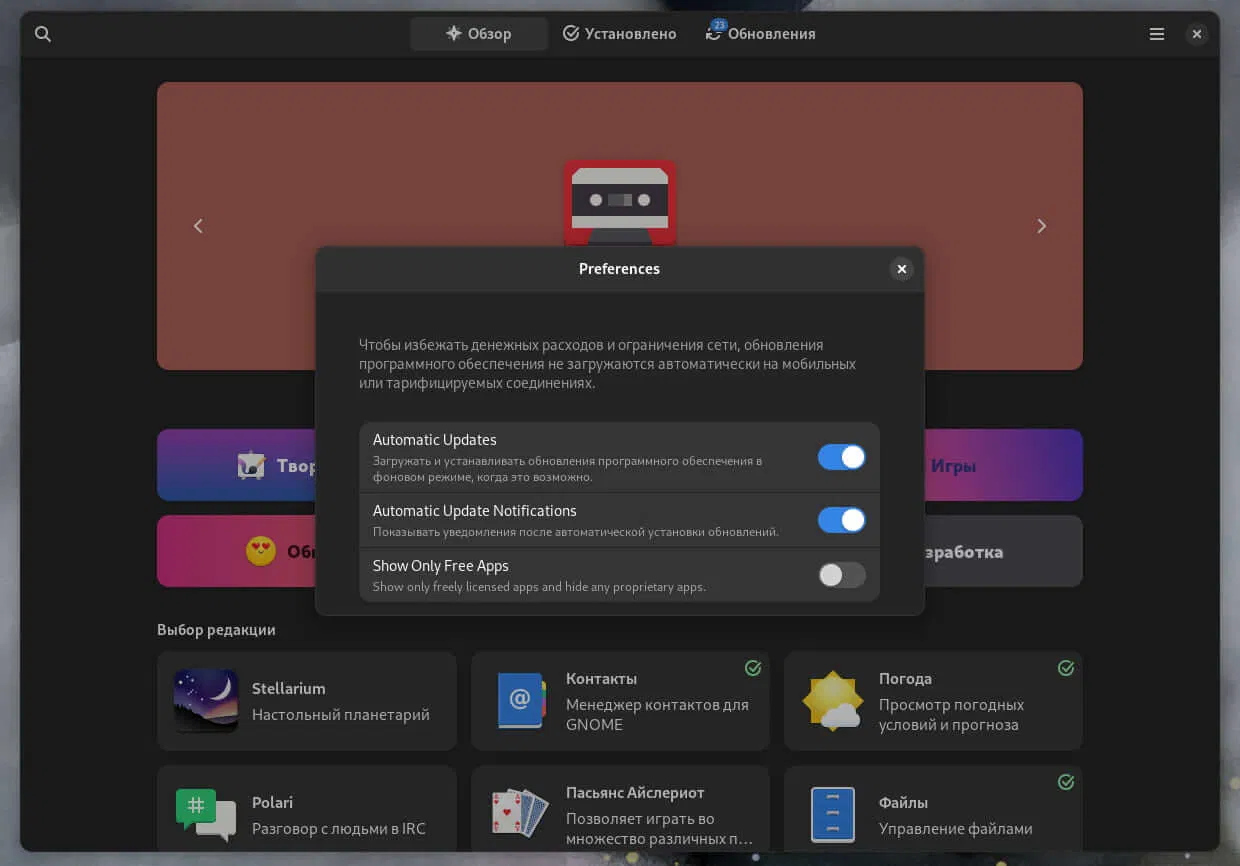Click installed checkmark on Погода card
Screen dimensions: 1240x866
coord(1066,668)
